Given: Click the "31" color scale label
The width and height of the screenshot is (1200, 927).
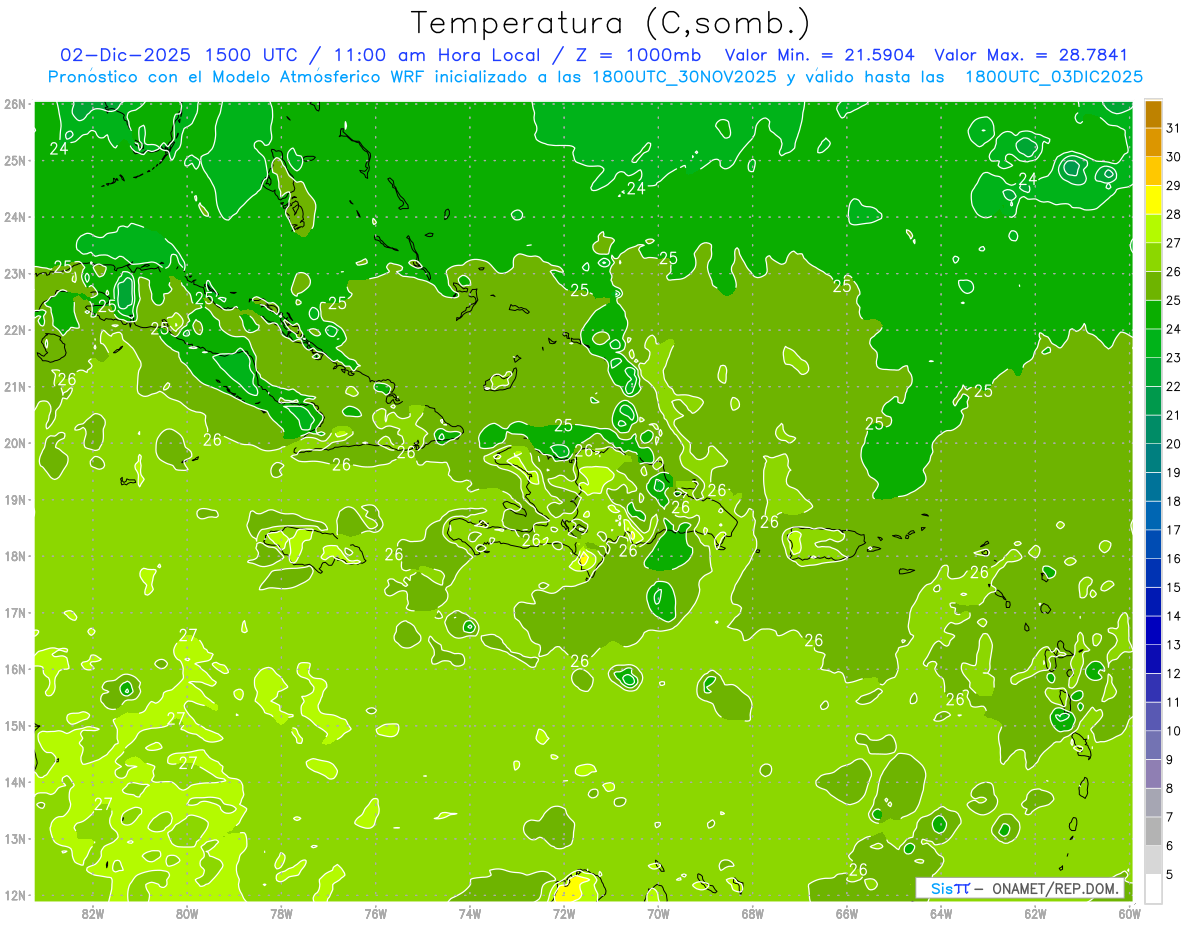Looking at the screenshot, I should click(1173, 128).
